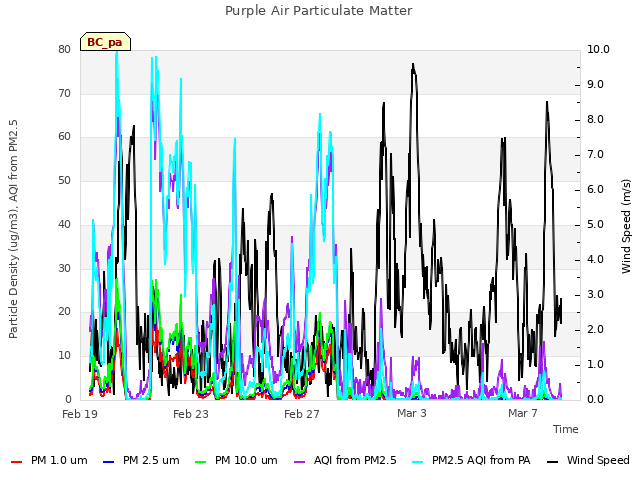Click the PM 2.5 um legend label

[151, 460]
